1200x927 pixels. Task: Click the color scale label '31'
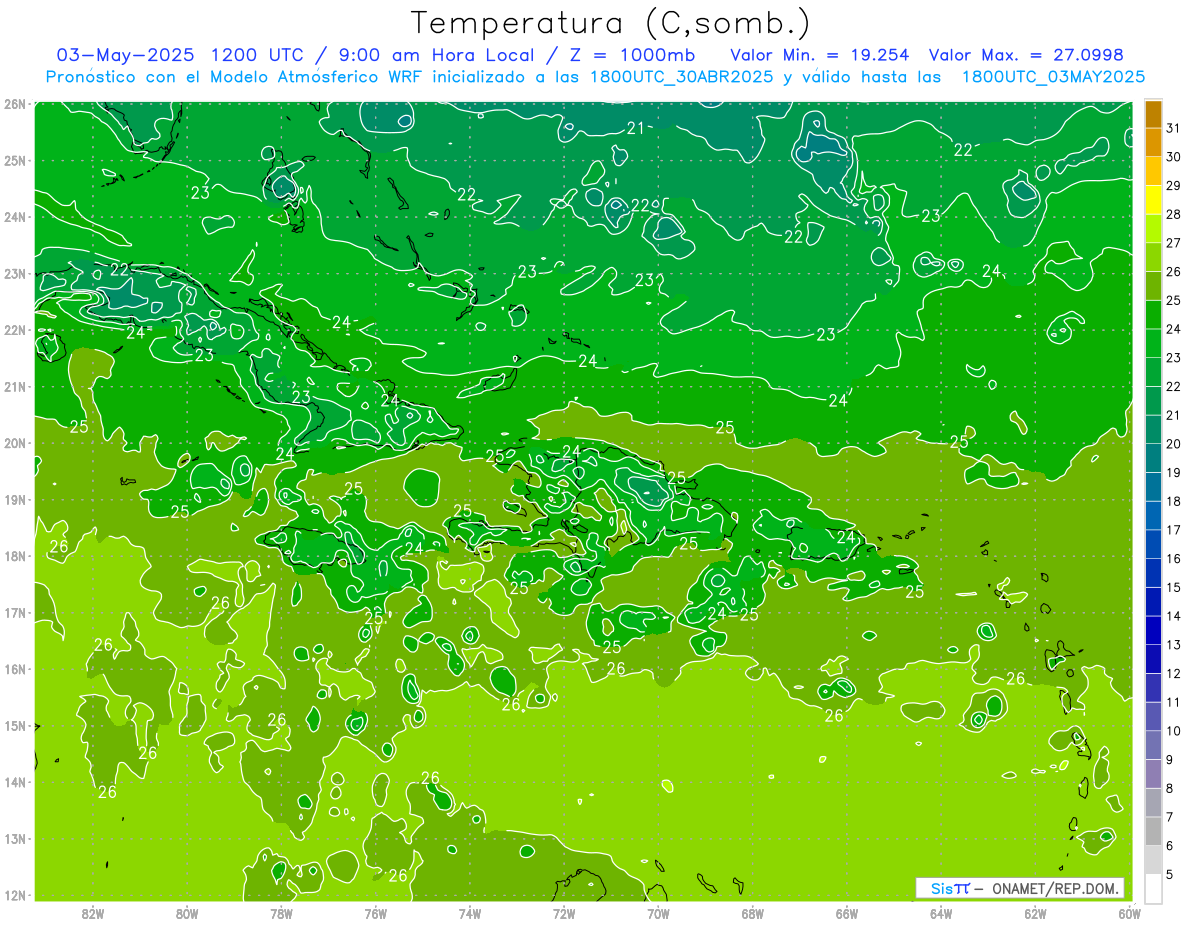point(1174,128)
